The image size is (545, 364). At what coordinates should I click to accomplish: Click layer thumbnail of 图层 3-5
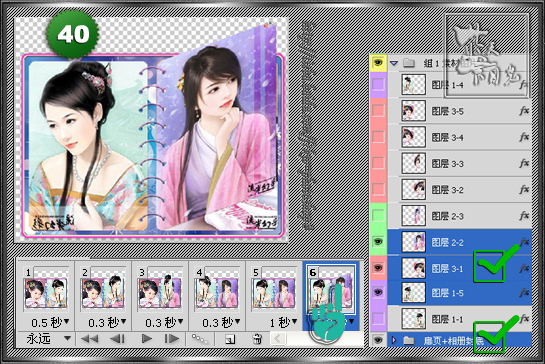[414, 111]
